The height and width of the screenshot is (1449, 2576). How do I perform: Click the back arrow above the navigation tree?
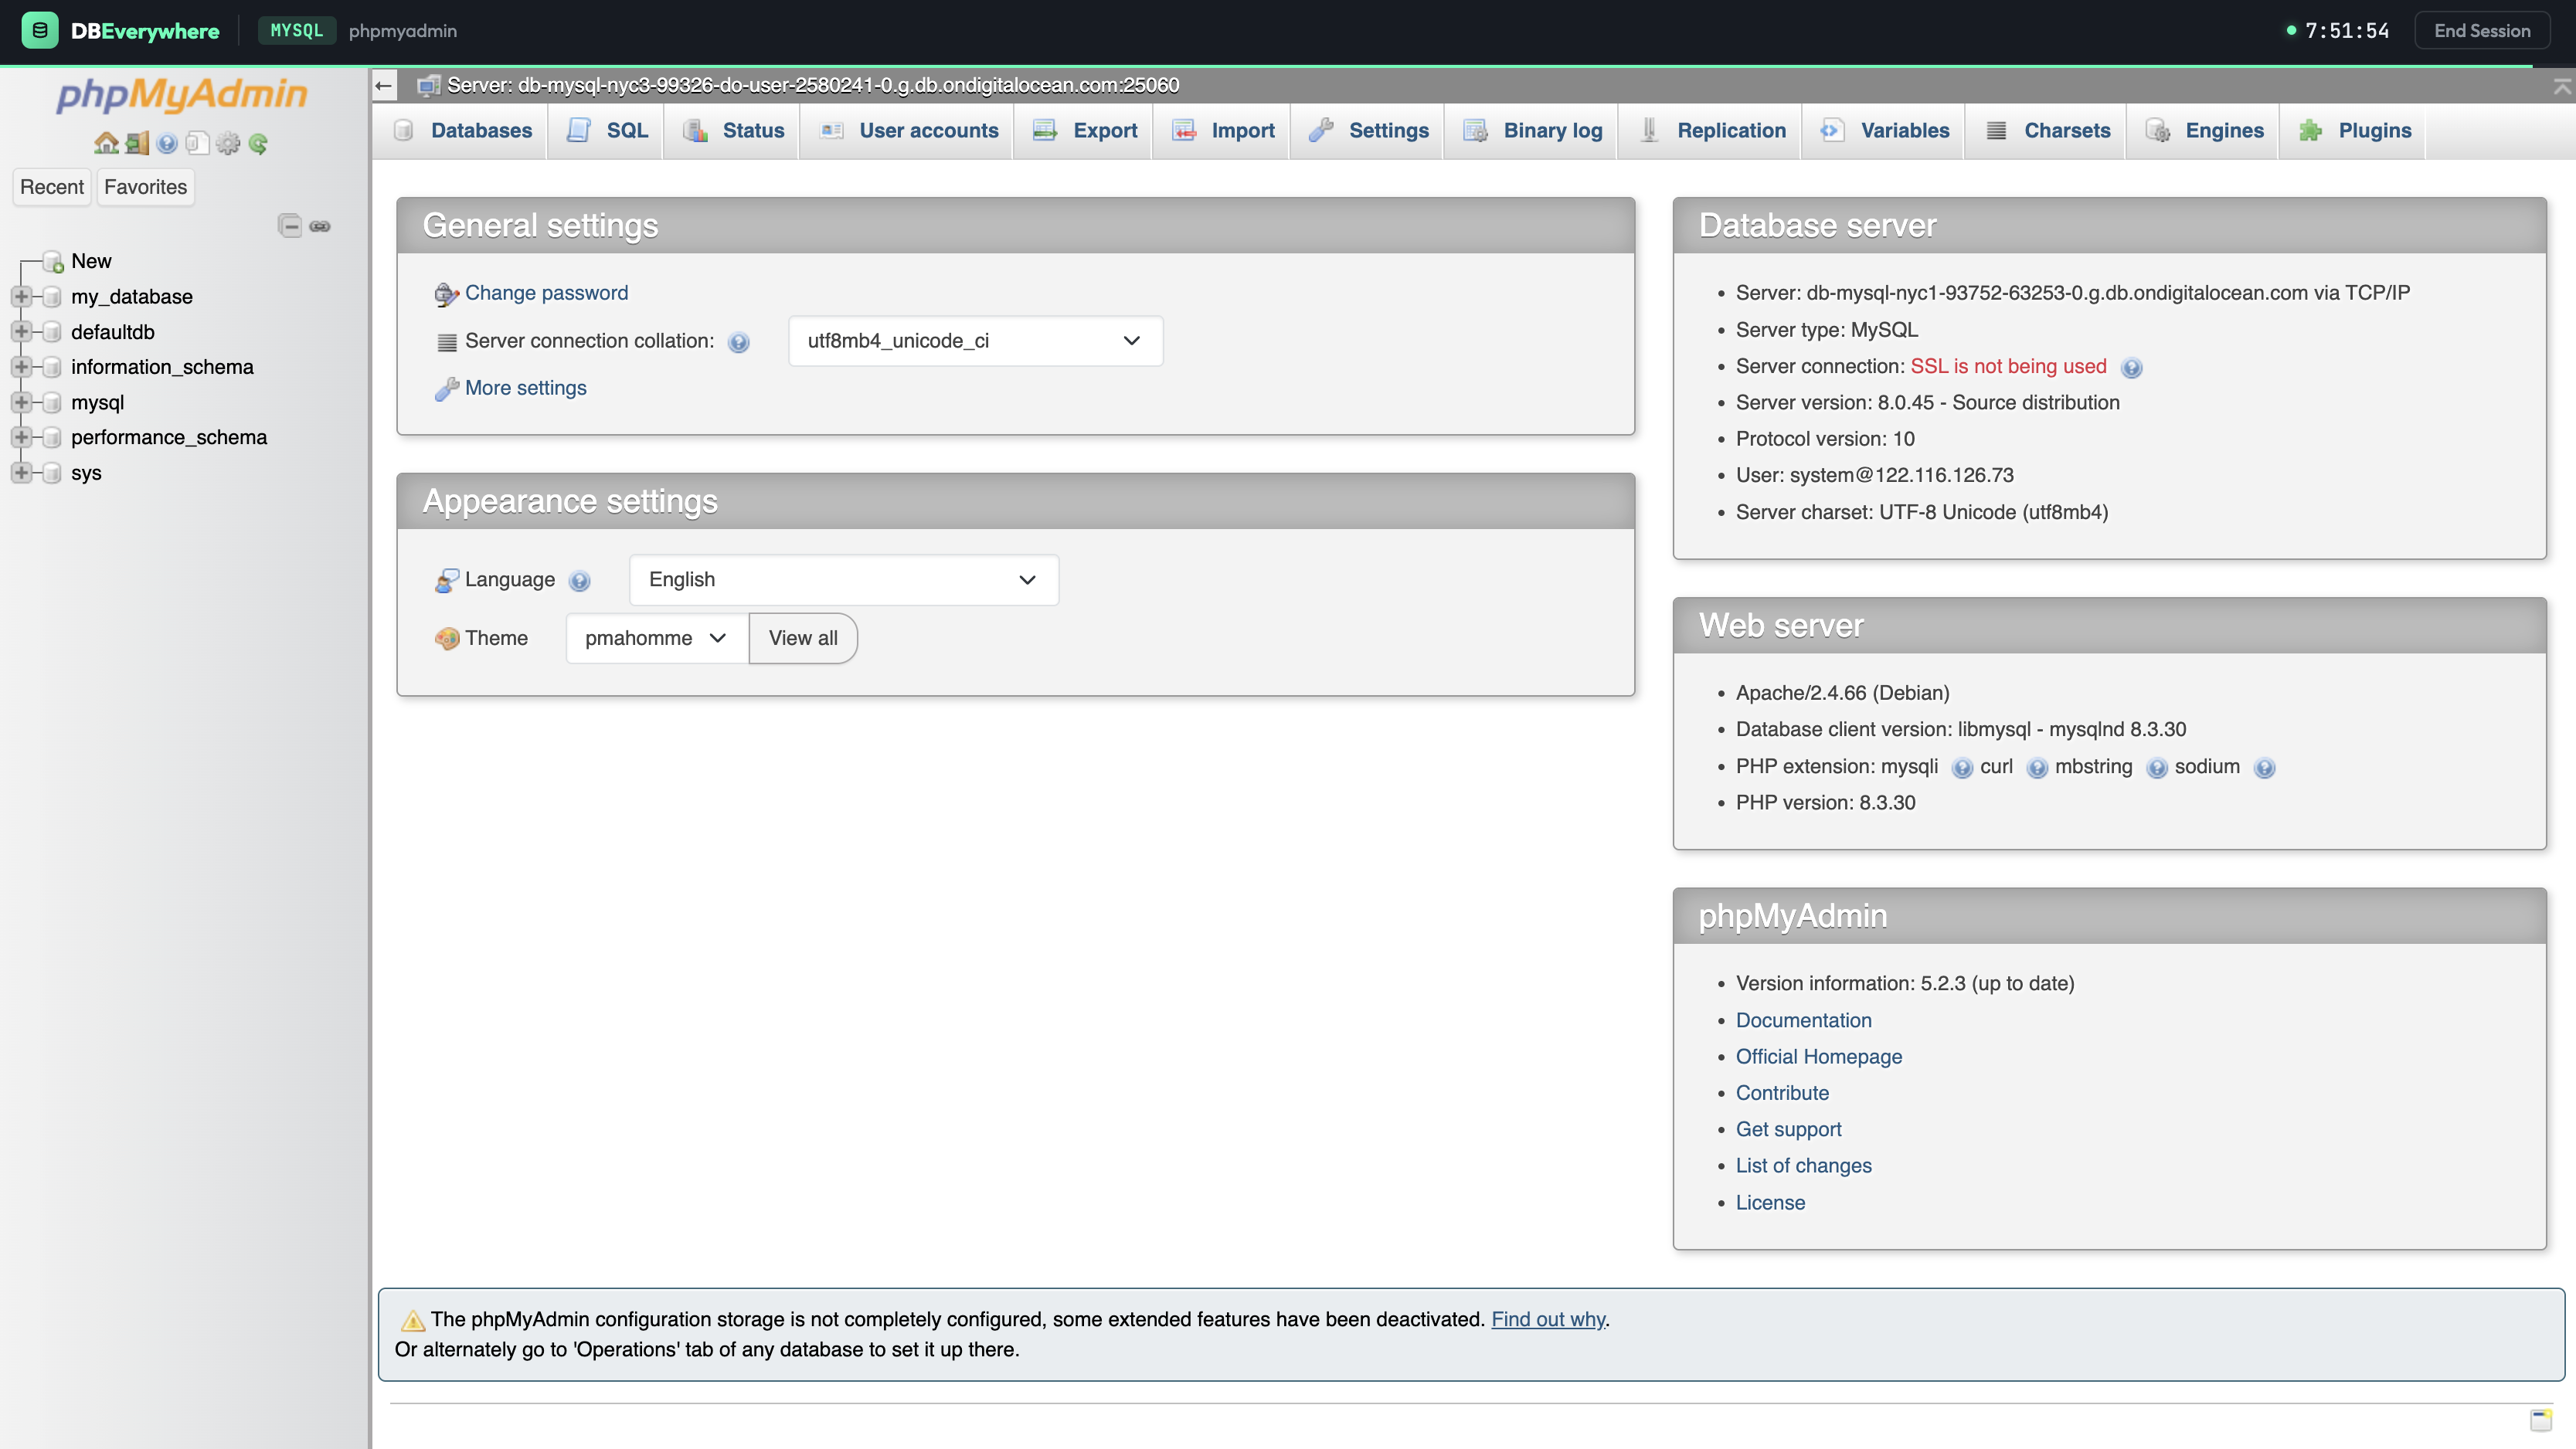click(x=384, y=85)
